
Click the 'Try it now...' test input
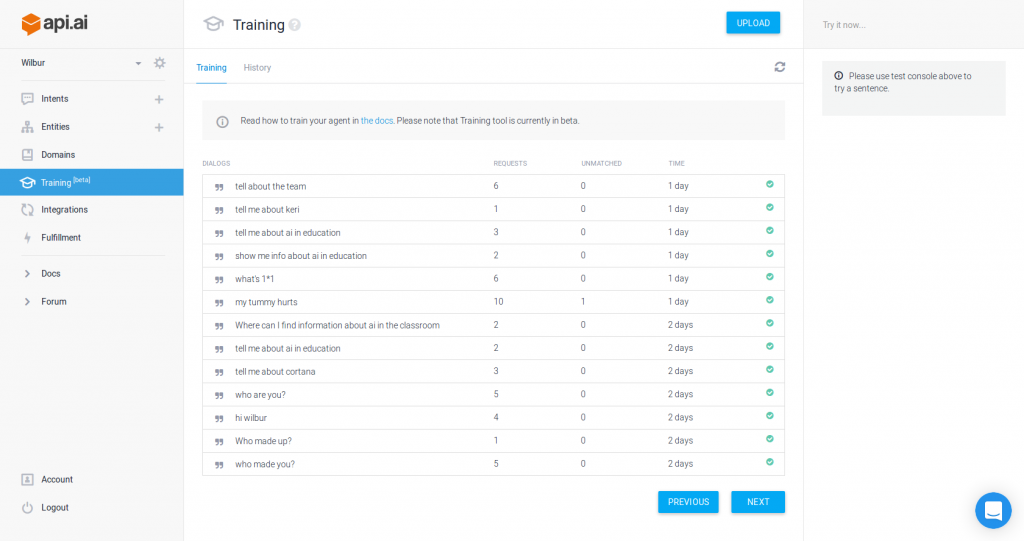pyautogui.click(x=912, y=25)
